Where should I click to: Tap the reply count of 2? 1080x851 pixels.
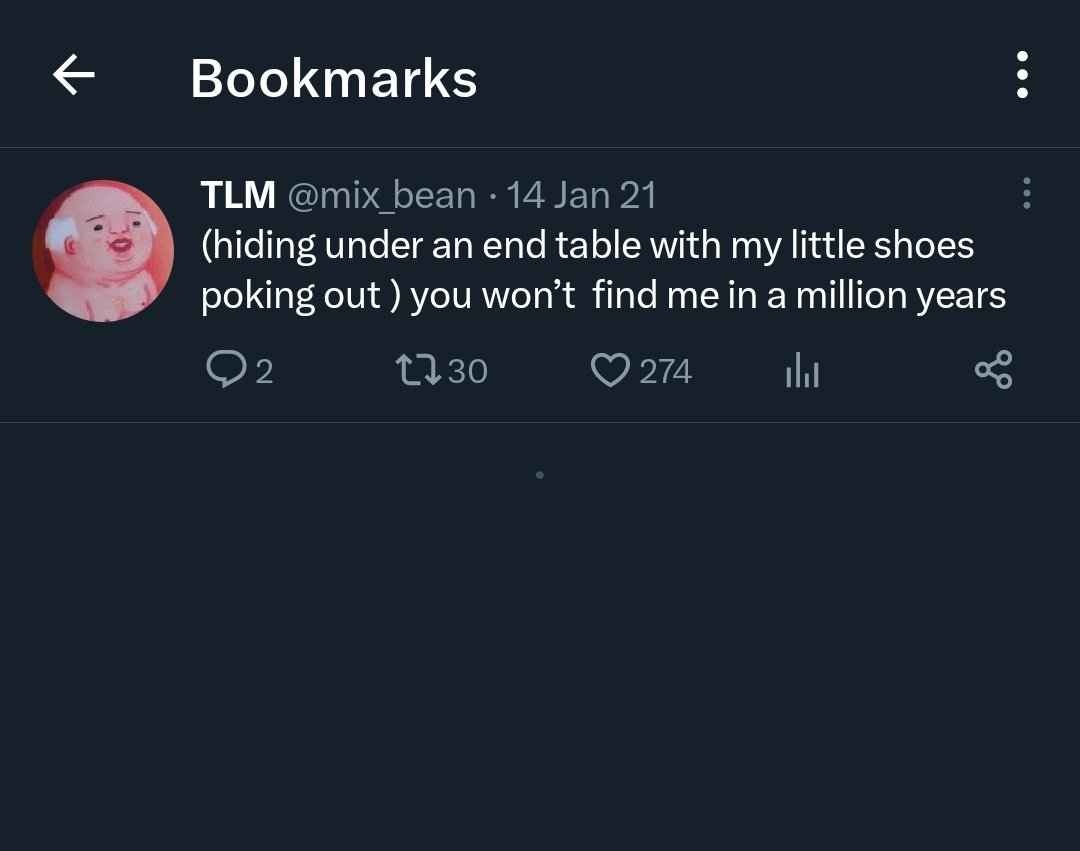264,372
